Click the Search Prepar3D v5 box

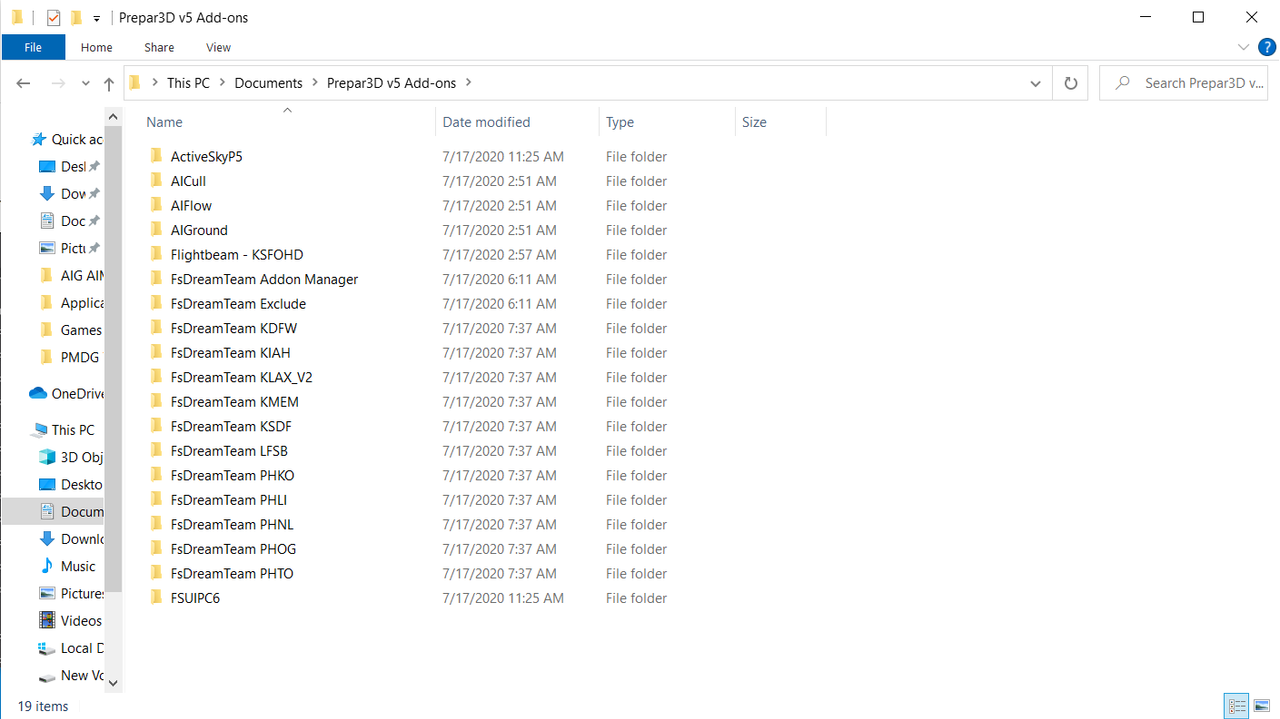click(1186, 83)
